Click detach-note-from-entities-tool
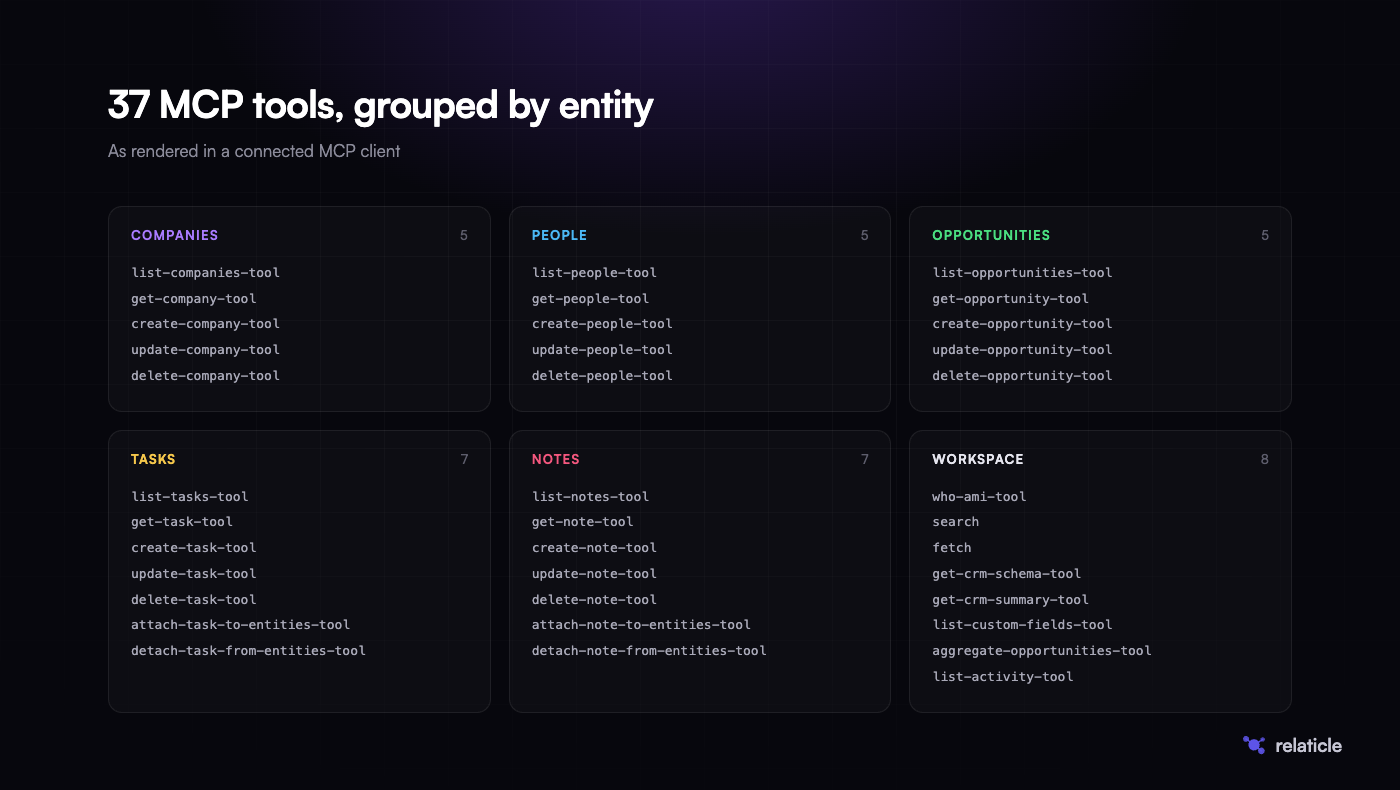The height and width of the screenshot is (790, 1400). click(649, 651)
